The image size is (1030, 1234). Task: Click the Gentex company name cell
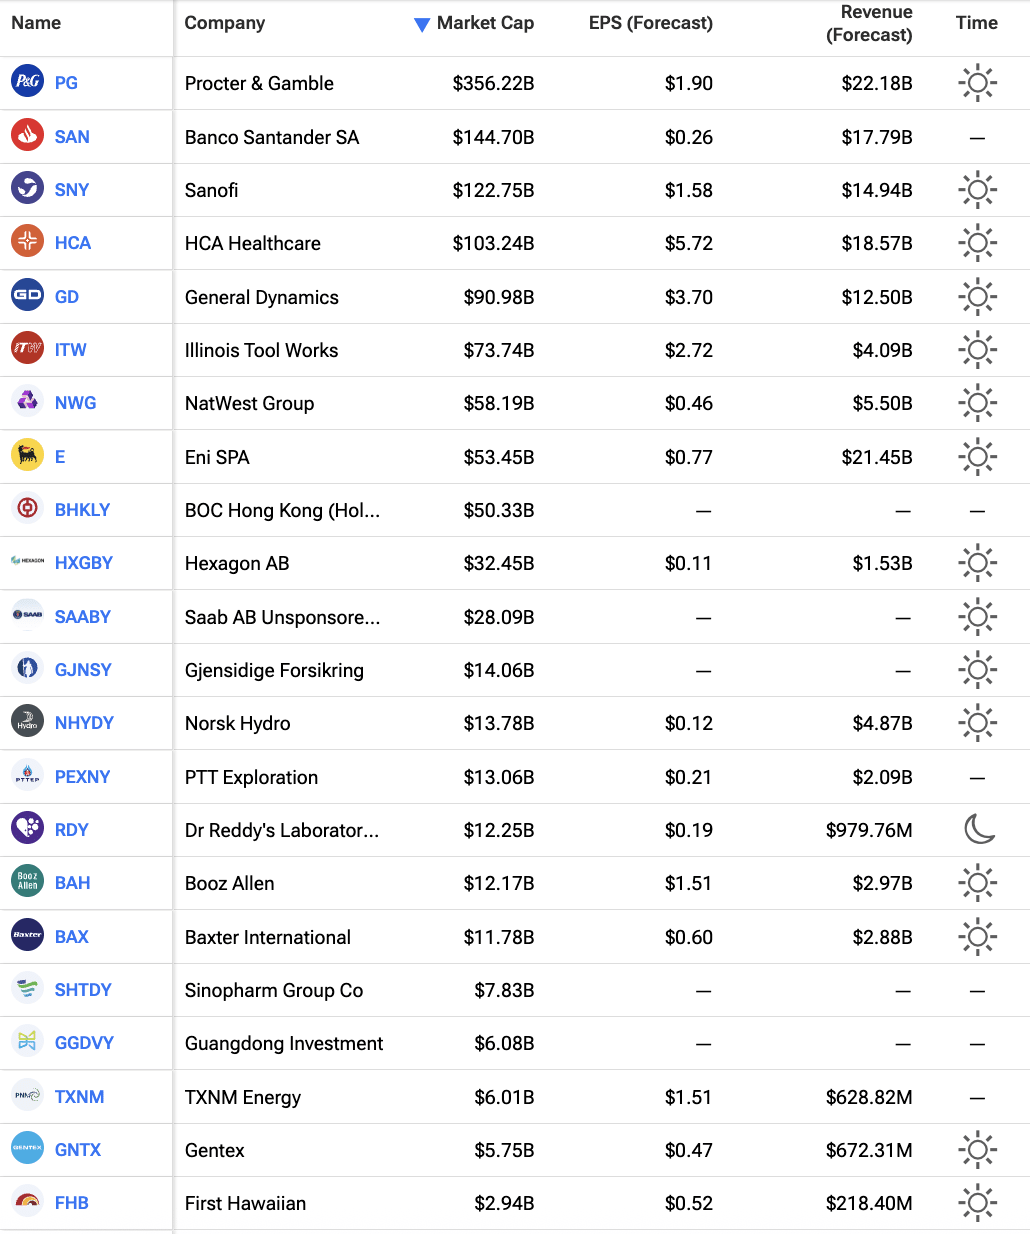pyautogui.click(x=215, y=1150)
